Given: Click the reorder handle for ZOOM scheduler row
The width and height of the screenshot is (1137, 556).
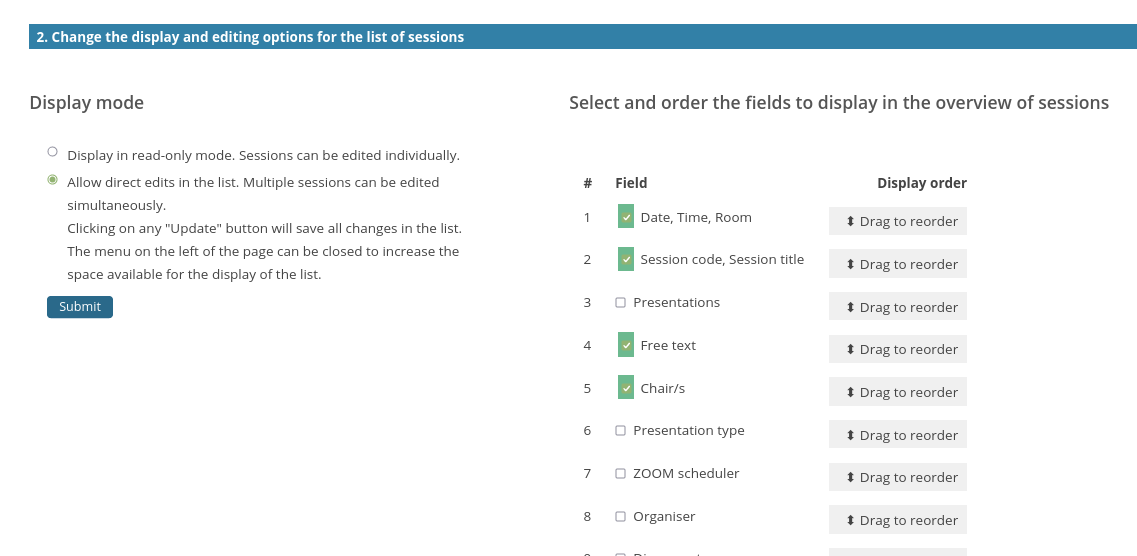Looking at the screenshot, I should (897, 477).
